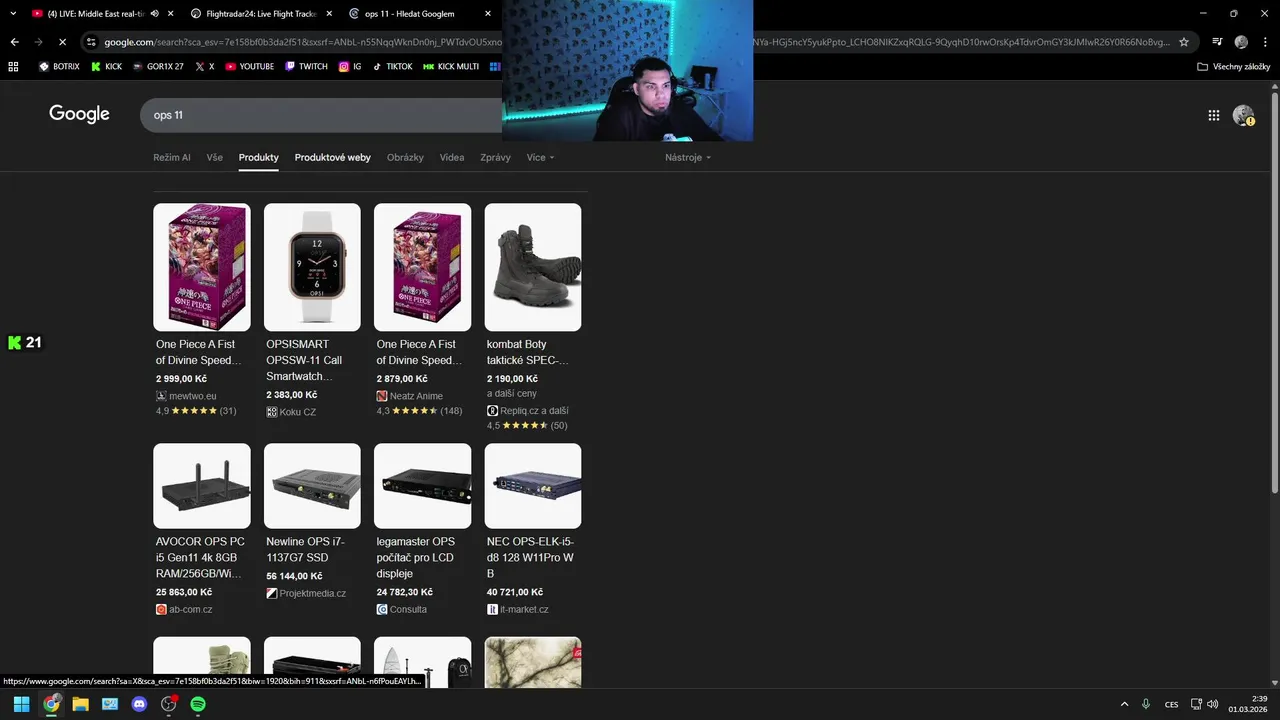Screen dimensions: 1280x720
Task: Stop page loading with the X button
Action: tap(62, 42)
